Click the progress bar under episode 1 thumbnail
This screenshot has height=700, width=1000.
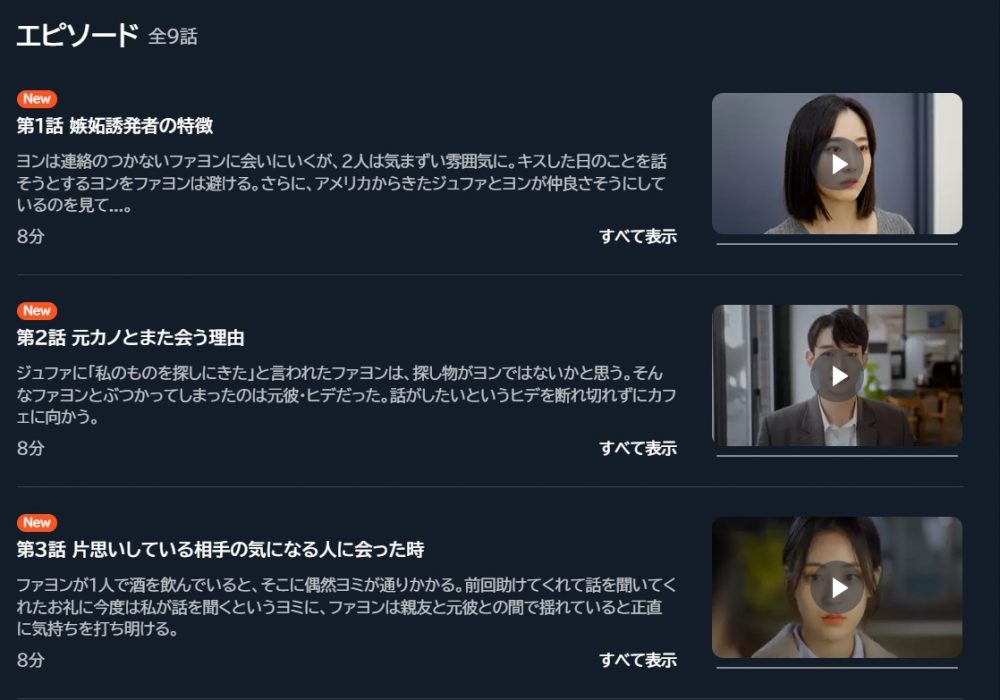coord(837,244)
